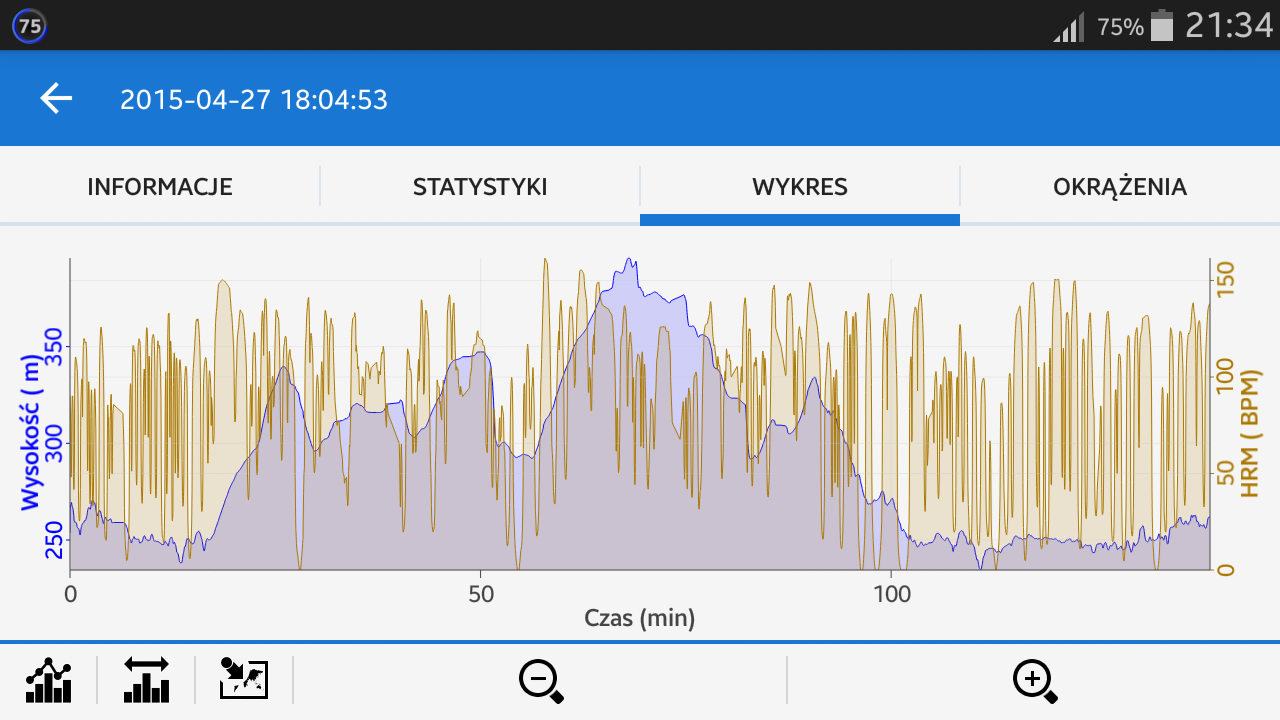Tap the activity title 2015-04-27 18:04:53
1280x720 pixels.
[x=254, y=100]
